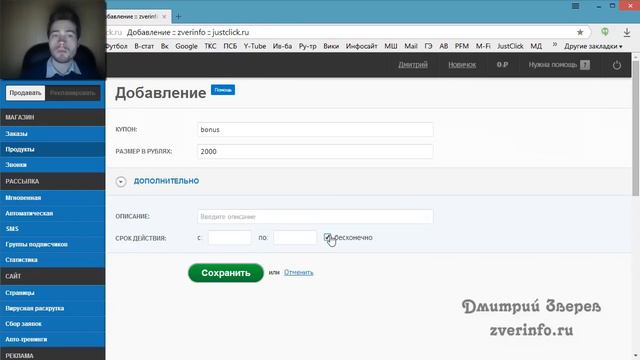Open the Вики bookmark
640x360 pixels.
[331, 46]
